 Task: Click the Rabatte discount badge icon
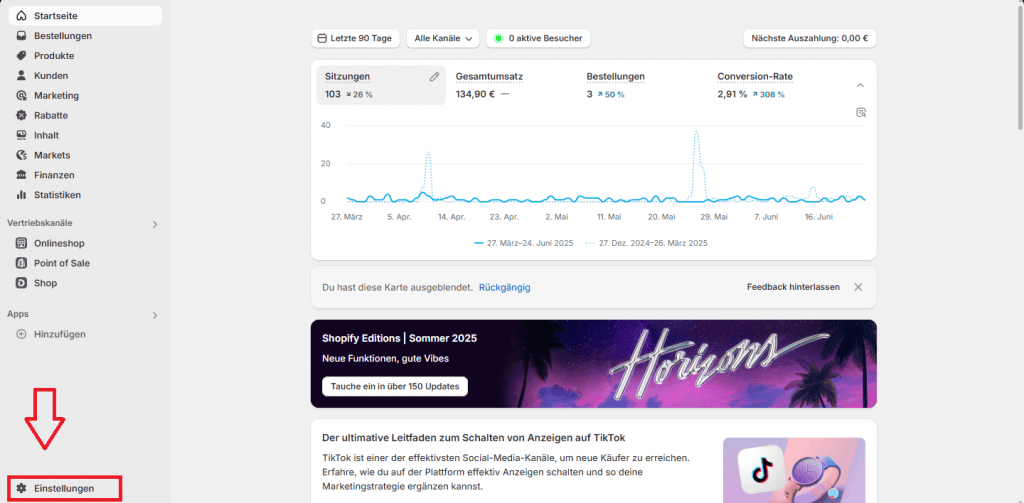point(22,116)
